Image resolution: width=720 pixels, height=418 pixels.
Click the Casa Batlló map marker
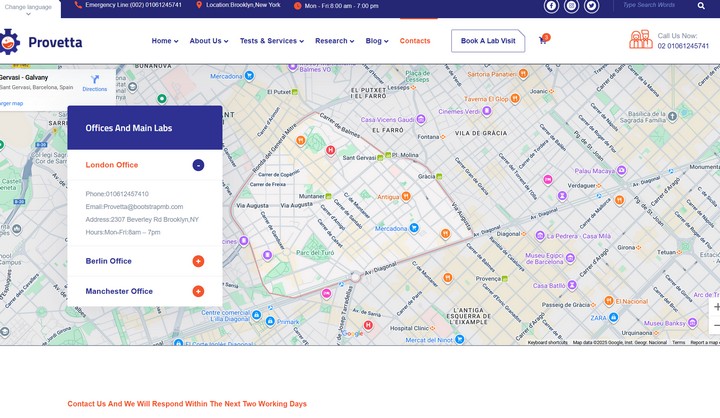pyautogui.click(x=572, y=285)
